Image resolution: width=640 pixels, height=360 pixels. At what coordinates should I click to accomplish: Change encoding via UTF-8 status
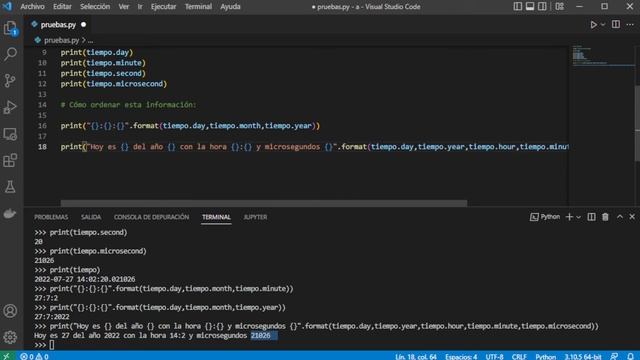tap(494, 356)
